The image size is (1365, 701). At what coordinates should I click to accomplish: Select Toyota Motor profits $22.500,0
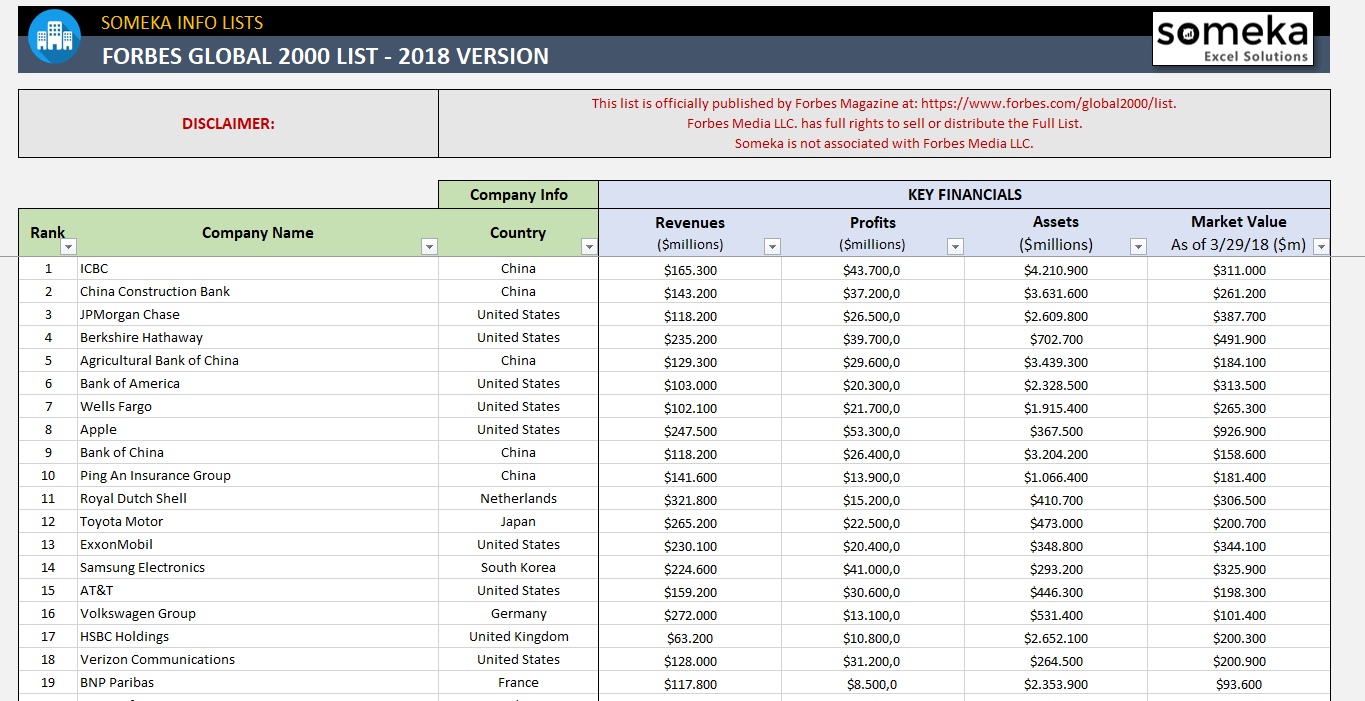873,523
